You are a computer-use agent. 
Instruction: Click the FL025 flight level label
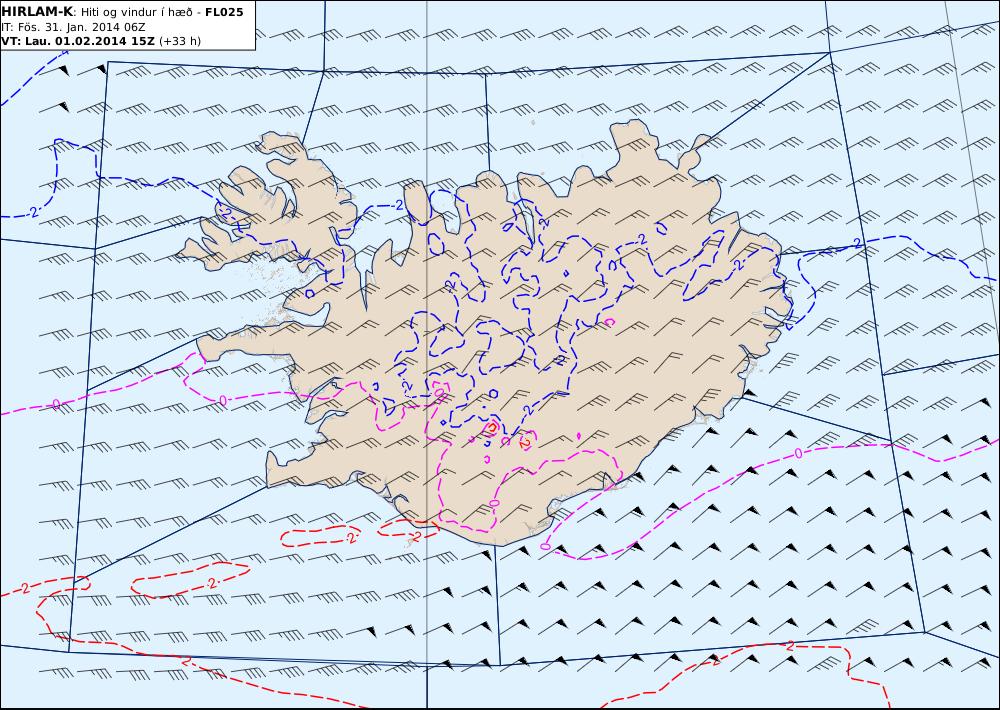(x=224, y=12)
